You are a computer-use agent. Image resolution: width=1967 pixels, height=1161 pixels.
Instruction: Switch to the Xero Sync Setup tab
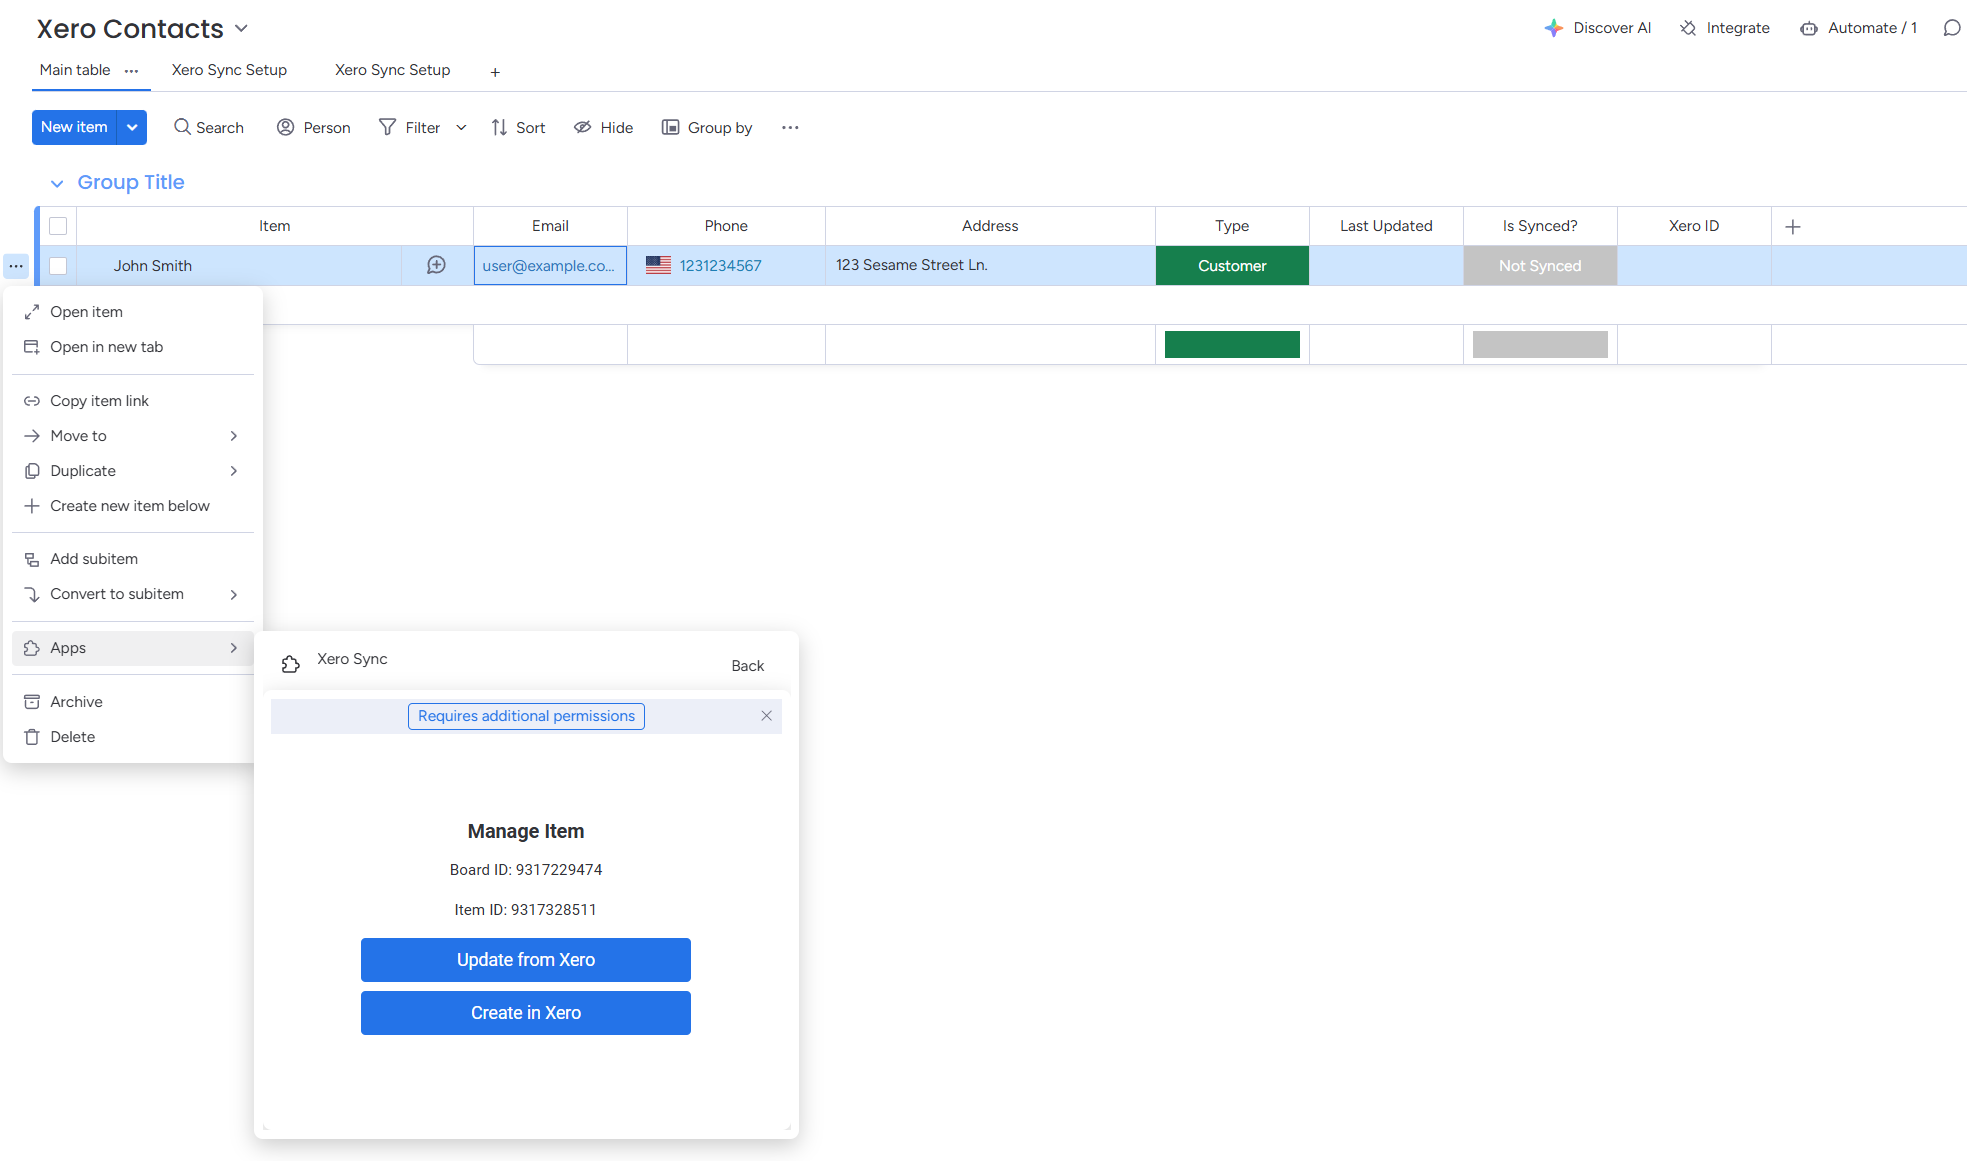228,70
